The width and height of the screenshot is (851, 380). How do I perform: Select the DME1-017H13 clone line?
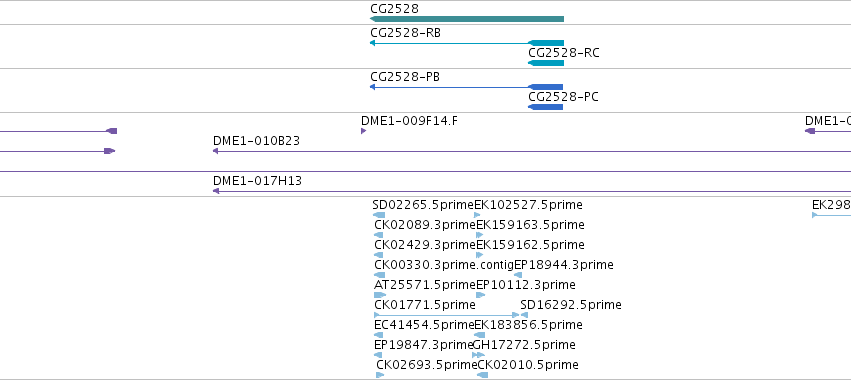(x=532, y=191)
